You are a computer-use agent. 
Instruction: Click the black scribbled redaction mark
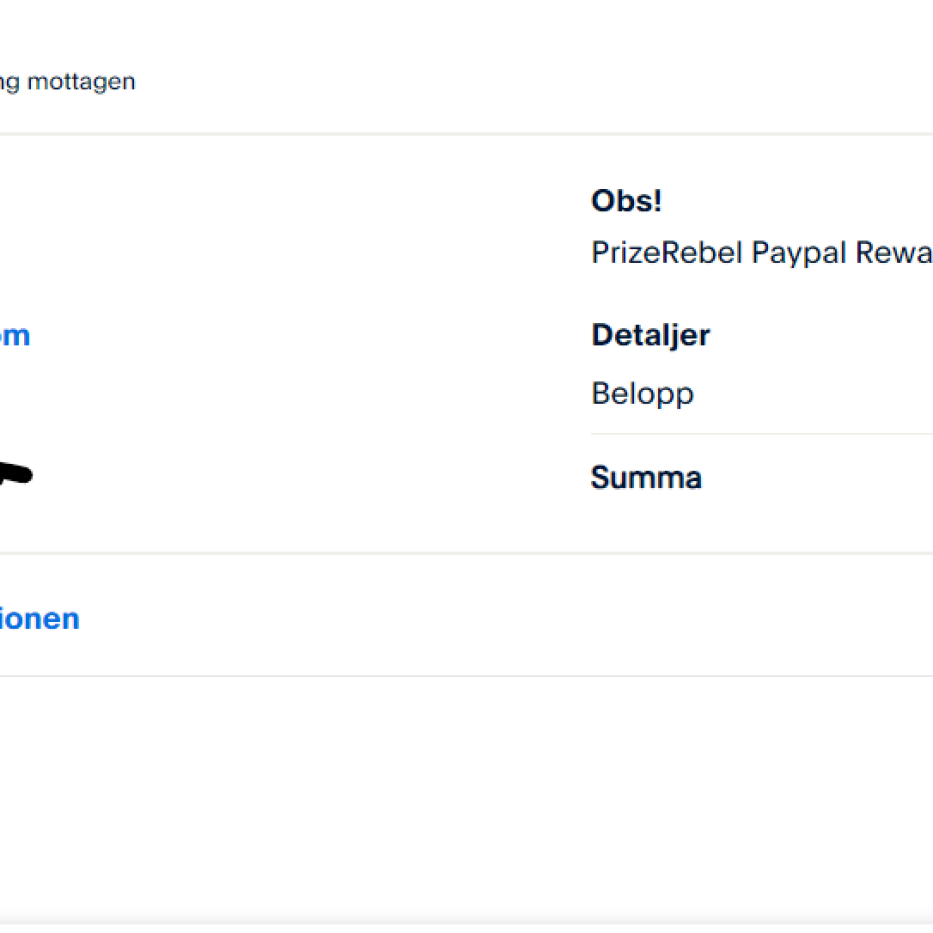click(x=14, y=475)
